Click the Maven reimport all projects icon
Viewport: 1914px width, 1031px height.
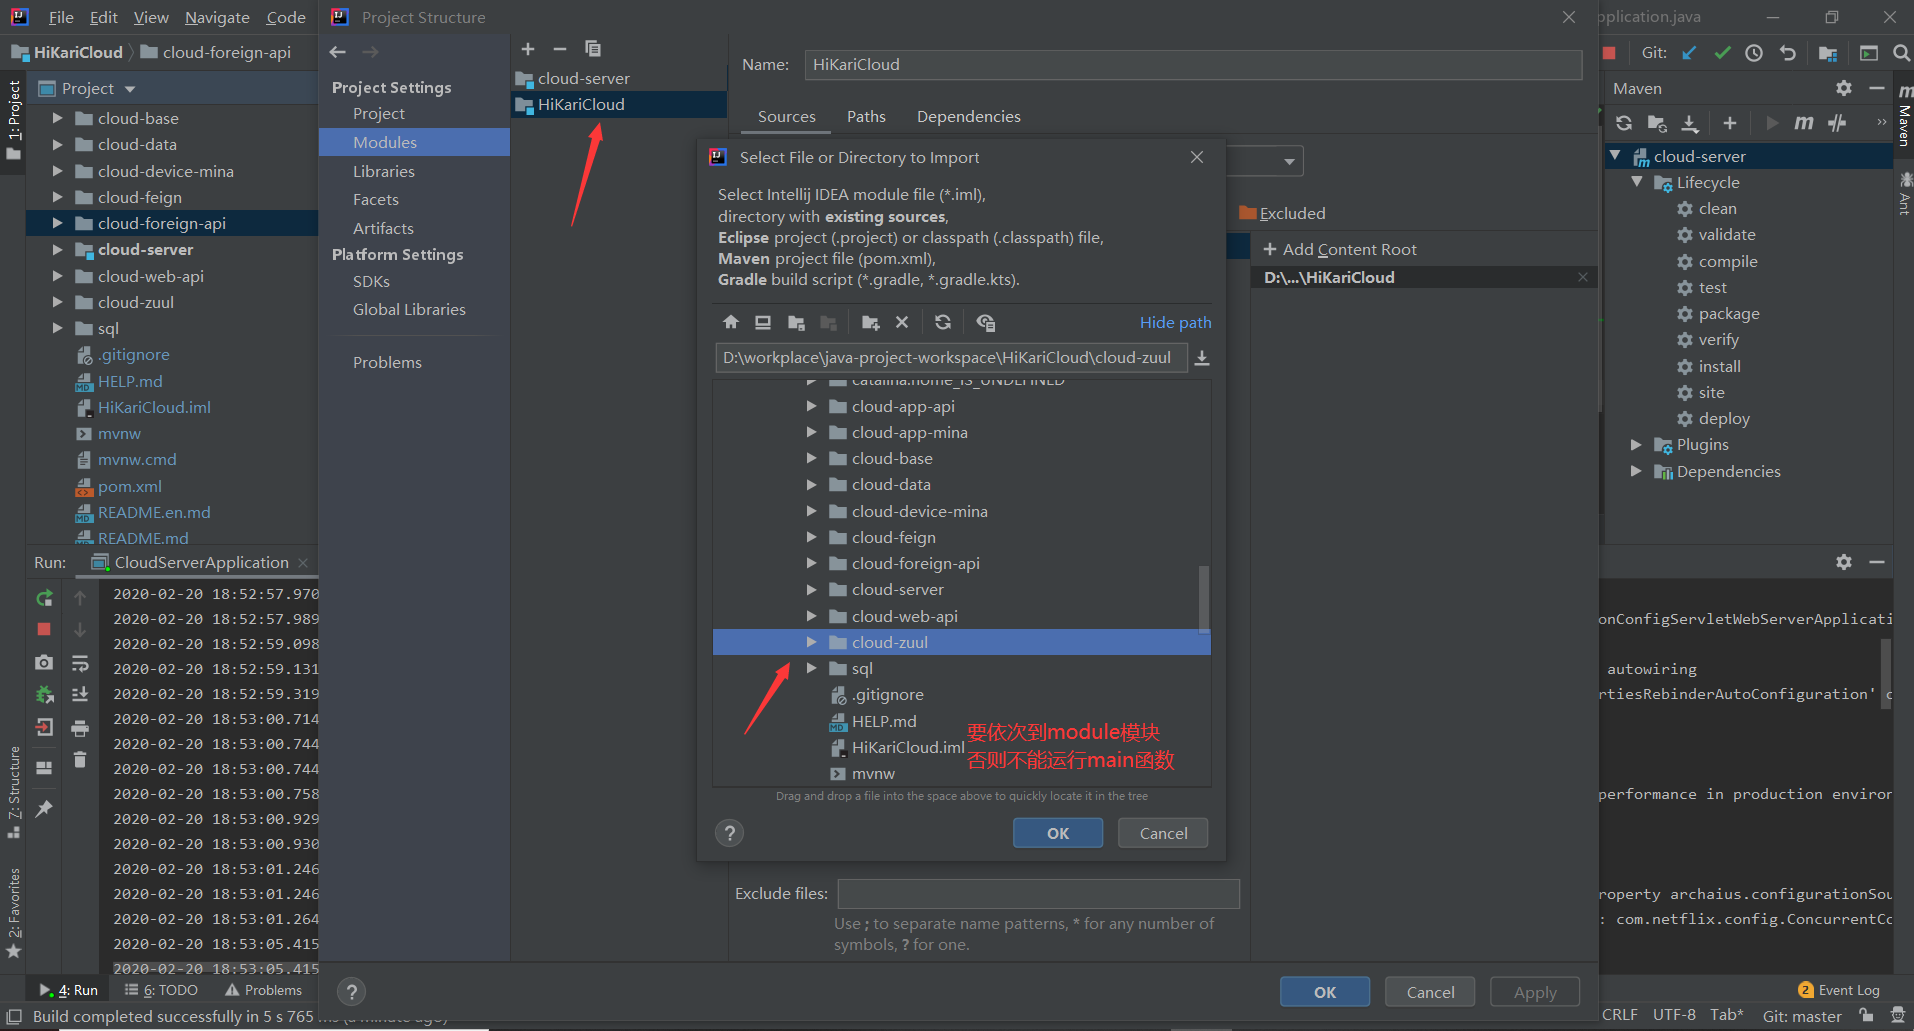pyautogui.click(x=1624, y=123)
